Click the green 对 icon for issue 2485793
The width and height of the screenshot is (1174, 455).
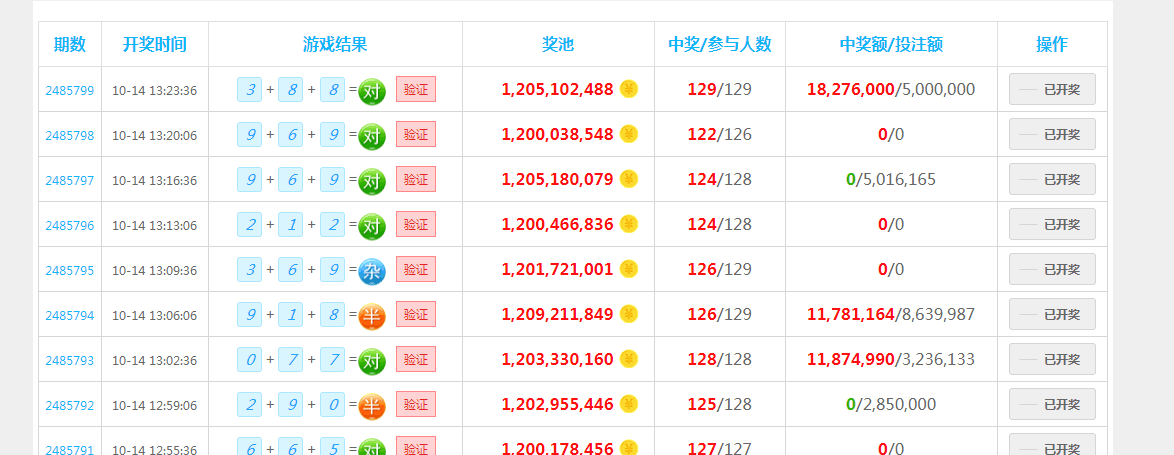372,360
